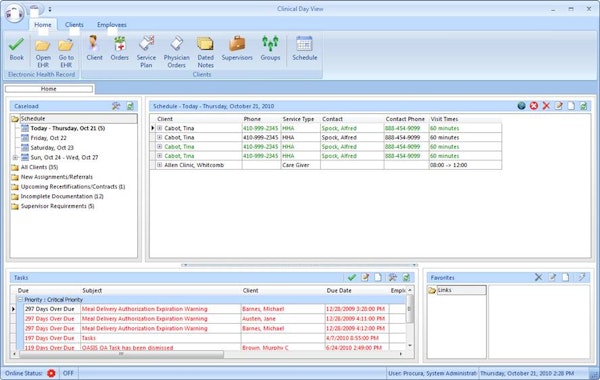600x380 pixels.
Task: Open the Service Plan tool
Action: 146,52
